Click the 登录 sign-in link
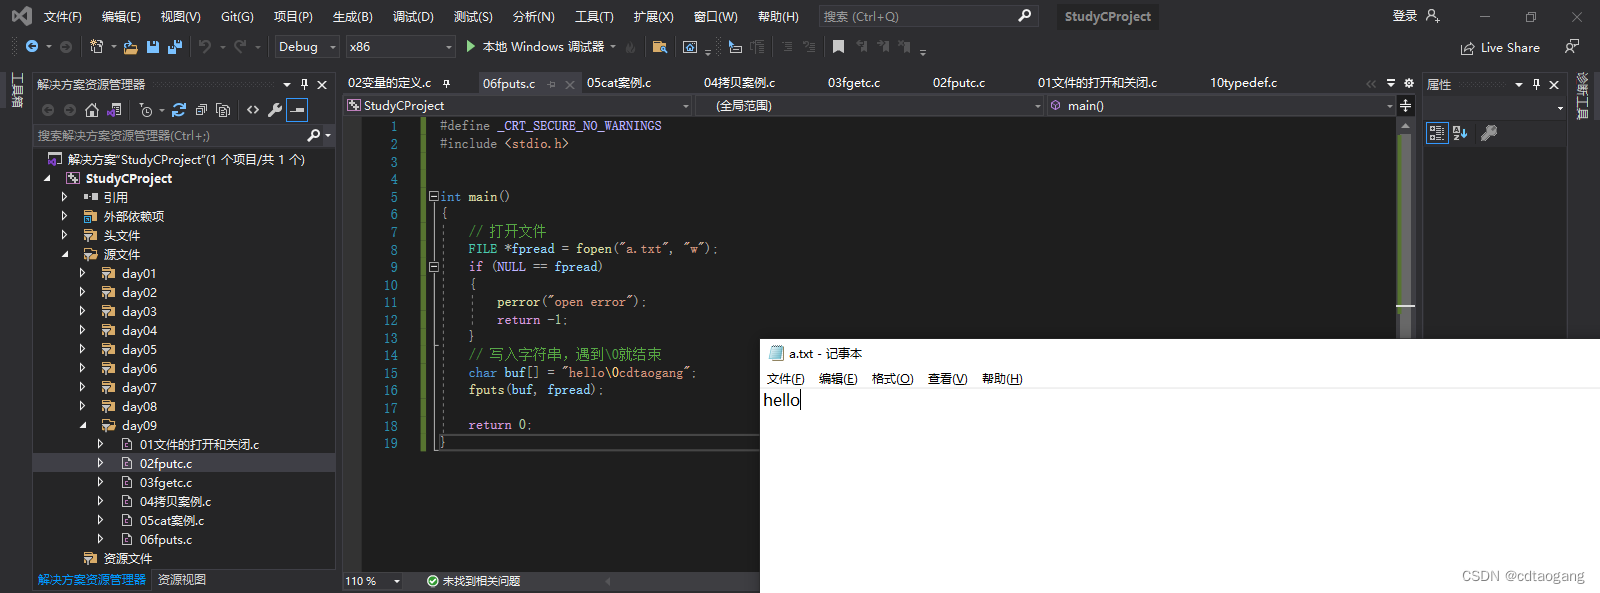The width and height of the screenshot is (1600, 593). [1405, 16]
